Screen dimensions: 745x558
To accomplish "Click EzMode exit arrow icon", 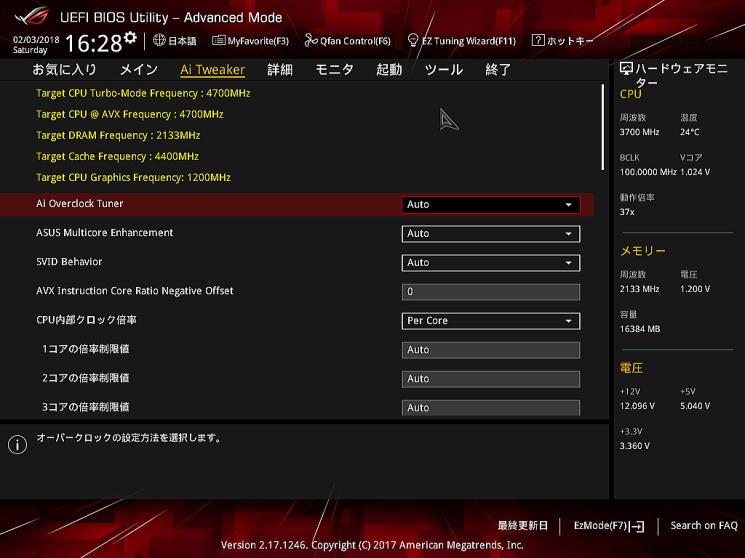I will pyautogui.click(x=637, y=526).
